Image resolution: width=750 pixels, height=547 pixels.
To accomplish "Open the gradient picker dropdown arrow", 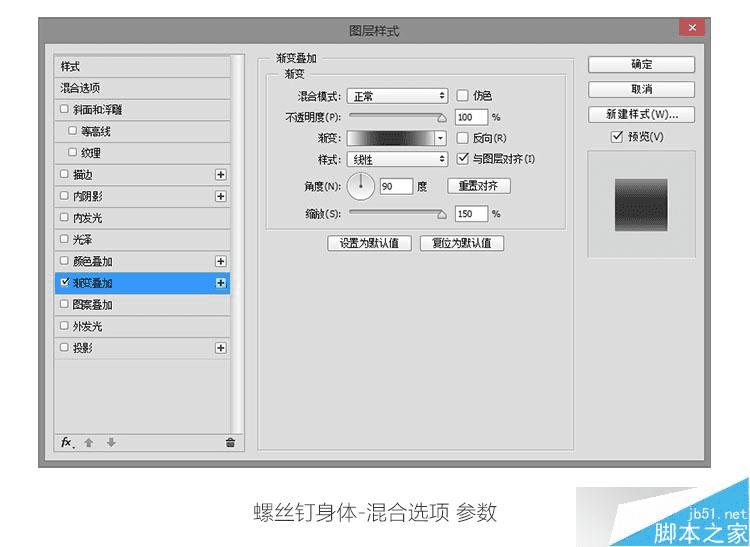I will [x=440, y=139].
